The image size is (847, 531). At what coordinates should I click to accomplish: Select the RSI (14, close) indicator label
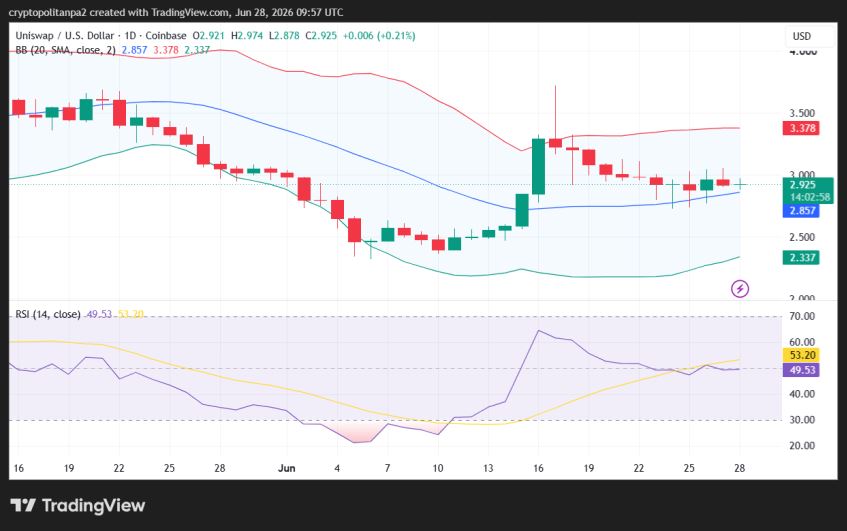point(48,314)
